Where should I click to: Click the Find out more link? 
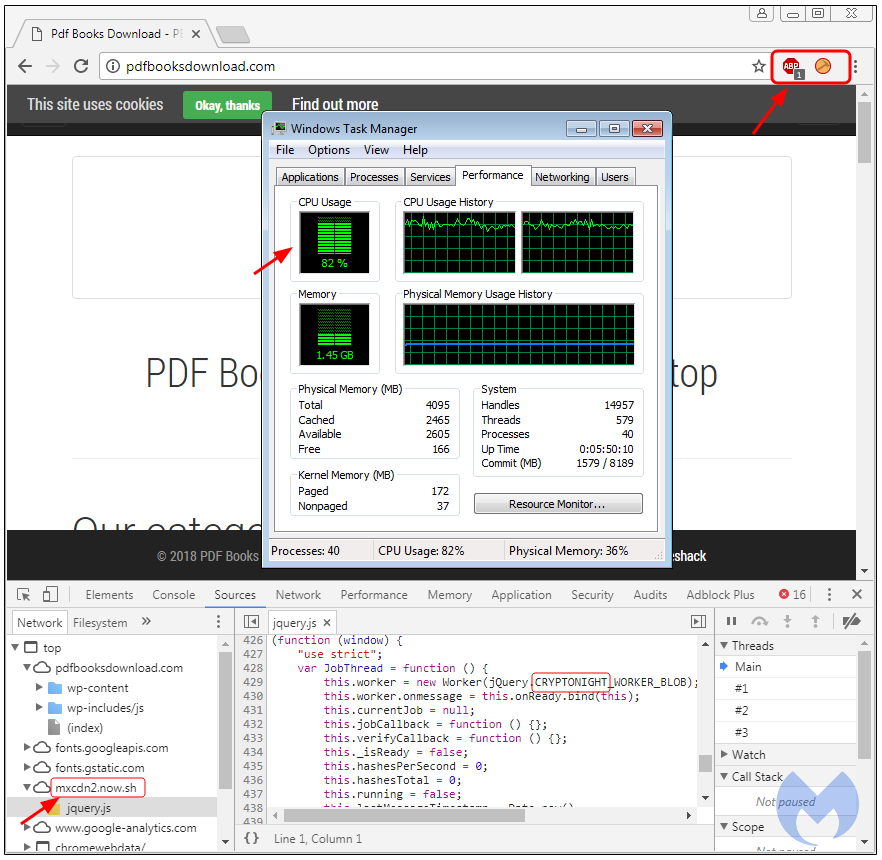pyautogui.click(x=335, y=105)
